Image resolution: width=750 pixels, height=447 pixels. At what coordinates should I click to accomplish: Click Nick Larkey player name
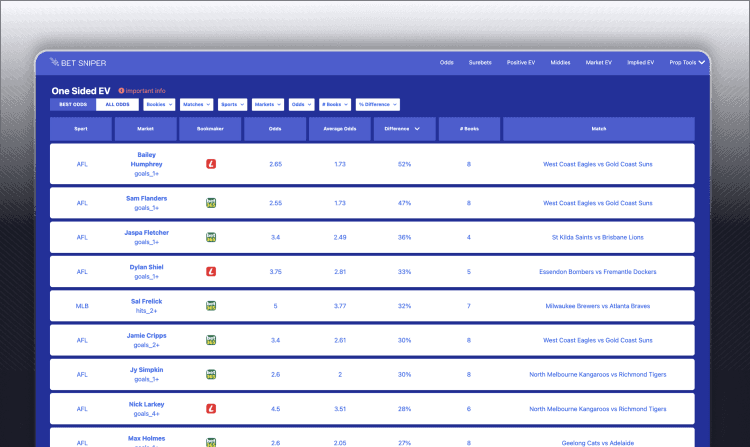pos(146,404)
